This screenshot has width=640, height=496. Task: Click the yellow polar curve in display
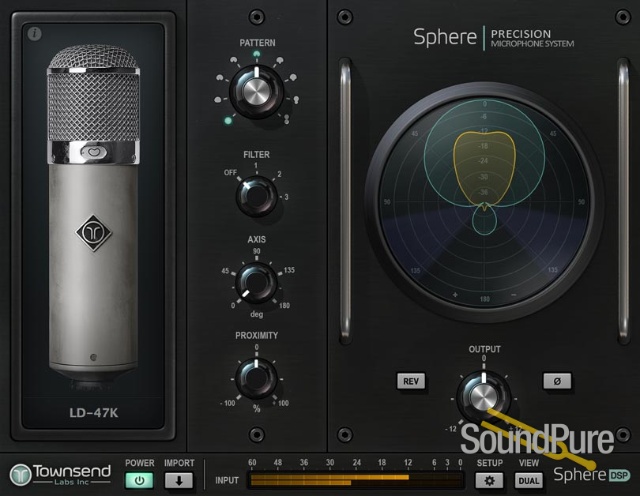coord(484,169)
